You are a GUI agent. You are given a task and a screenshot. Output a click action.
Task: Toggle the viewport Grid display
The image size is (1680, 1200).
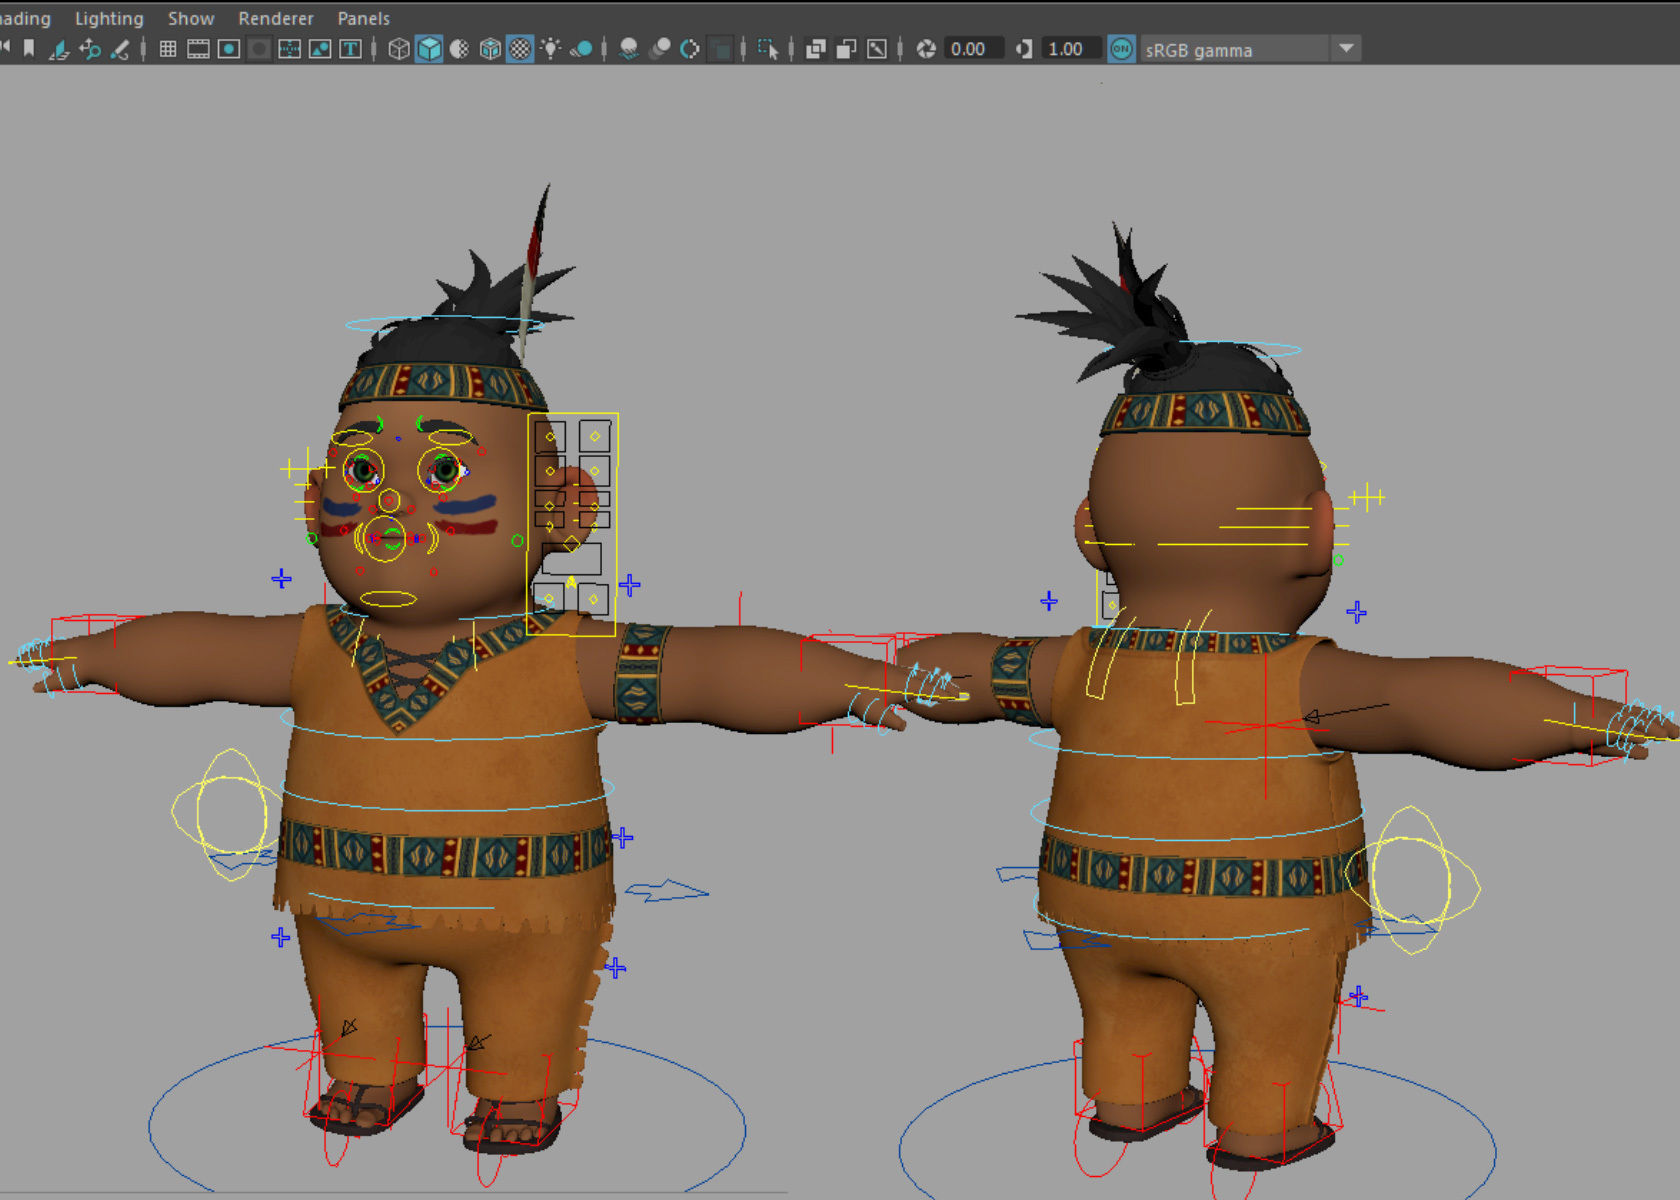click(168, 49)
